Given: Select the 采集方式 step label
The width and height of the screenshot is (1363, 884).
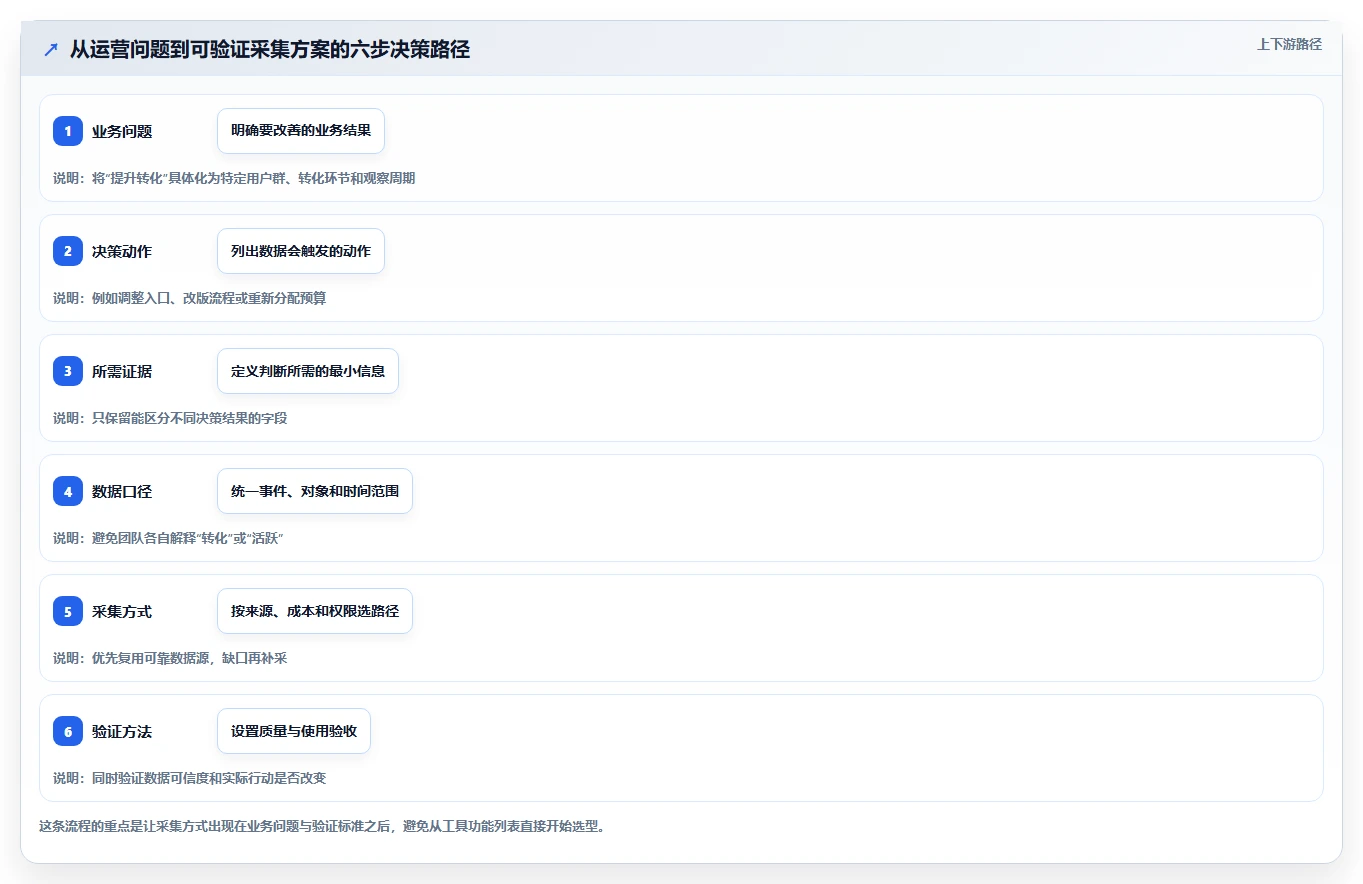Looking at the screenshot, I should tap(122, 611).
